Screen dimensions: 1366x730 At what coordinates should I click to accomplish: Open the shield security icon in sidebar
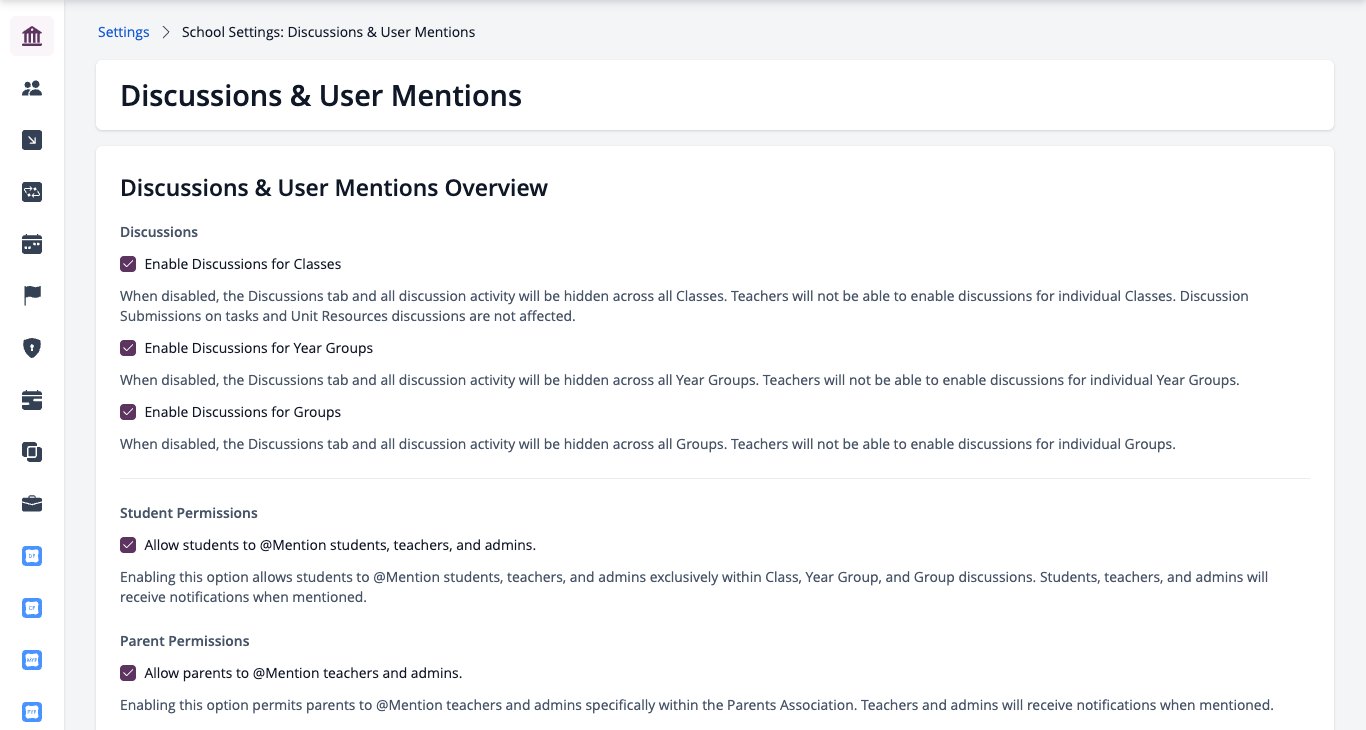(32, 349)
